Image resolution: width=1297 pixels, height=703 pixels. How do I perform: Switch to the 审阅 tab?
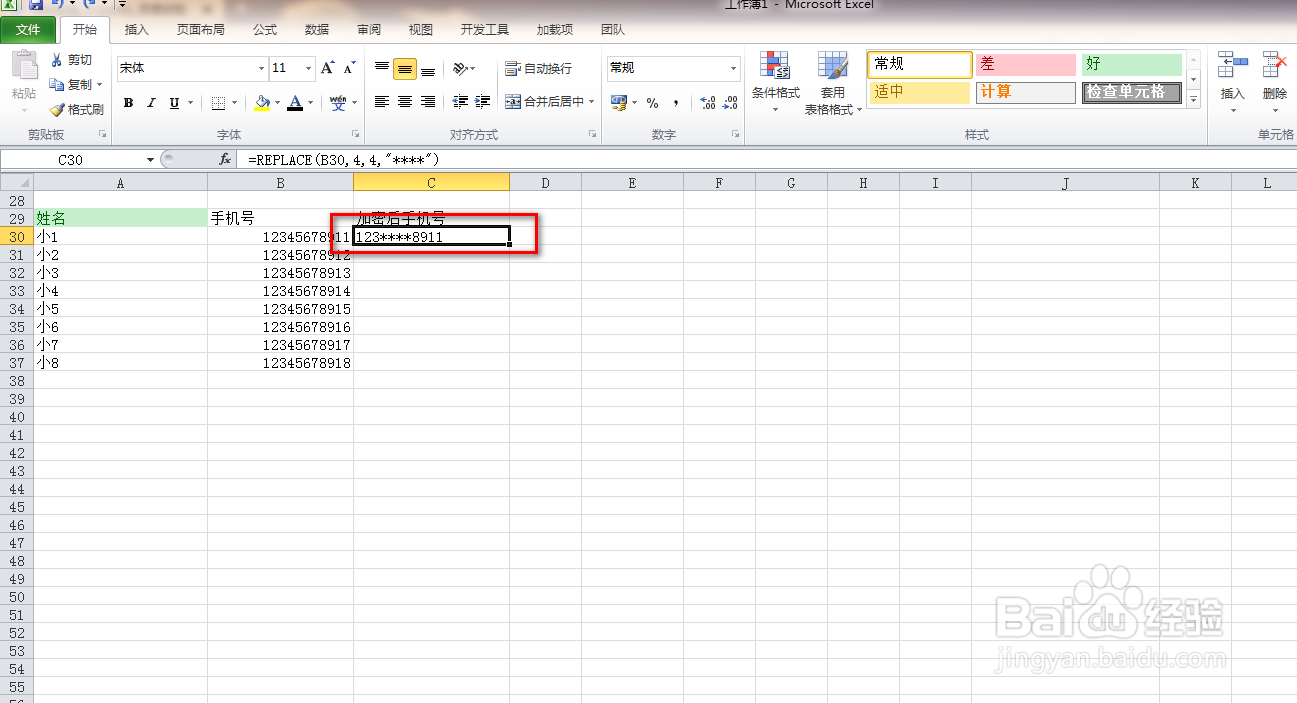point(369,30)
